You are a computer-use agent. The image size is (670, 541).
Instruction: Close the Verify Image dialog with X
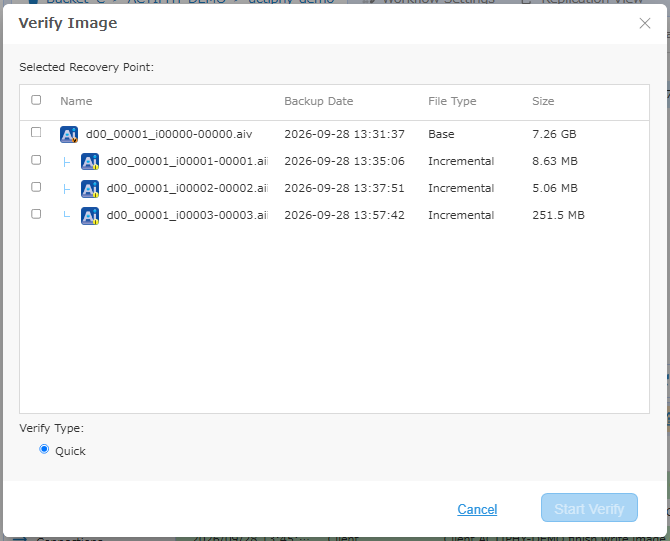pos(645,23)
